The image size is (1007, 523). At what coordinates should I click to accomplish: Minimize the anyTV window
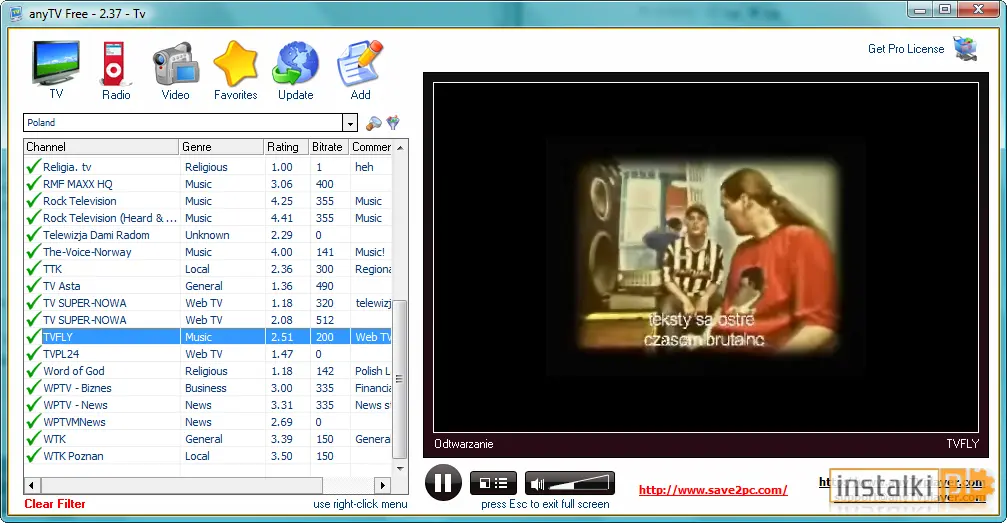(x=920, y=10)
